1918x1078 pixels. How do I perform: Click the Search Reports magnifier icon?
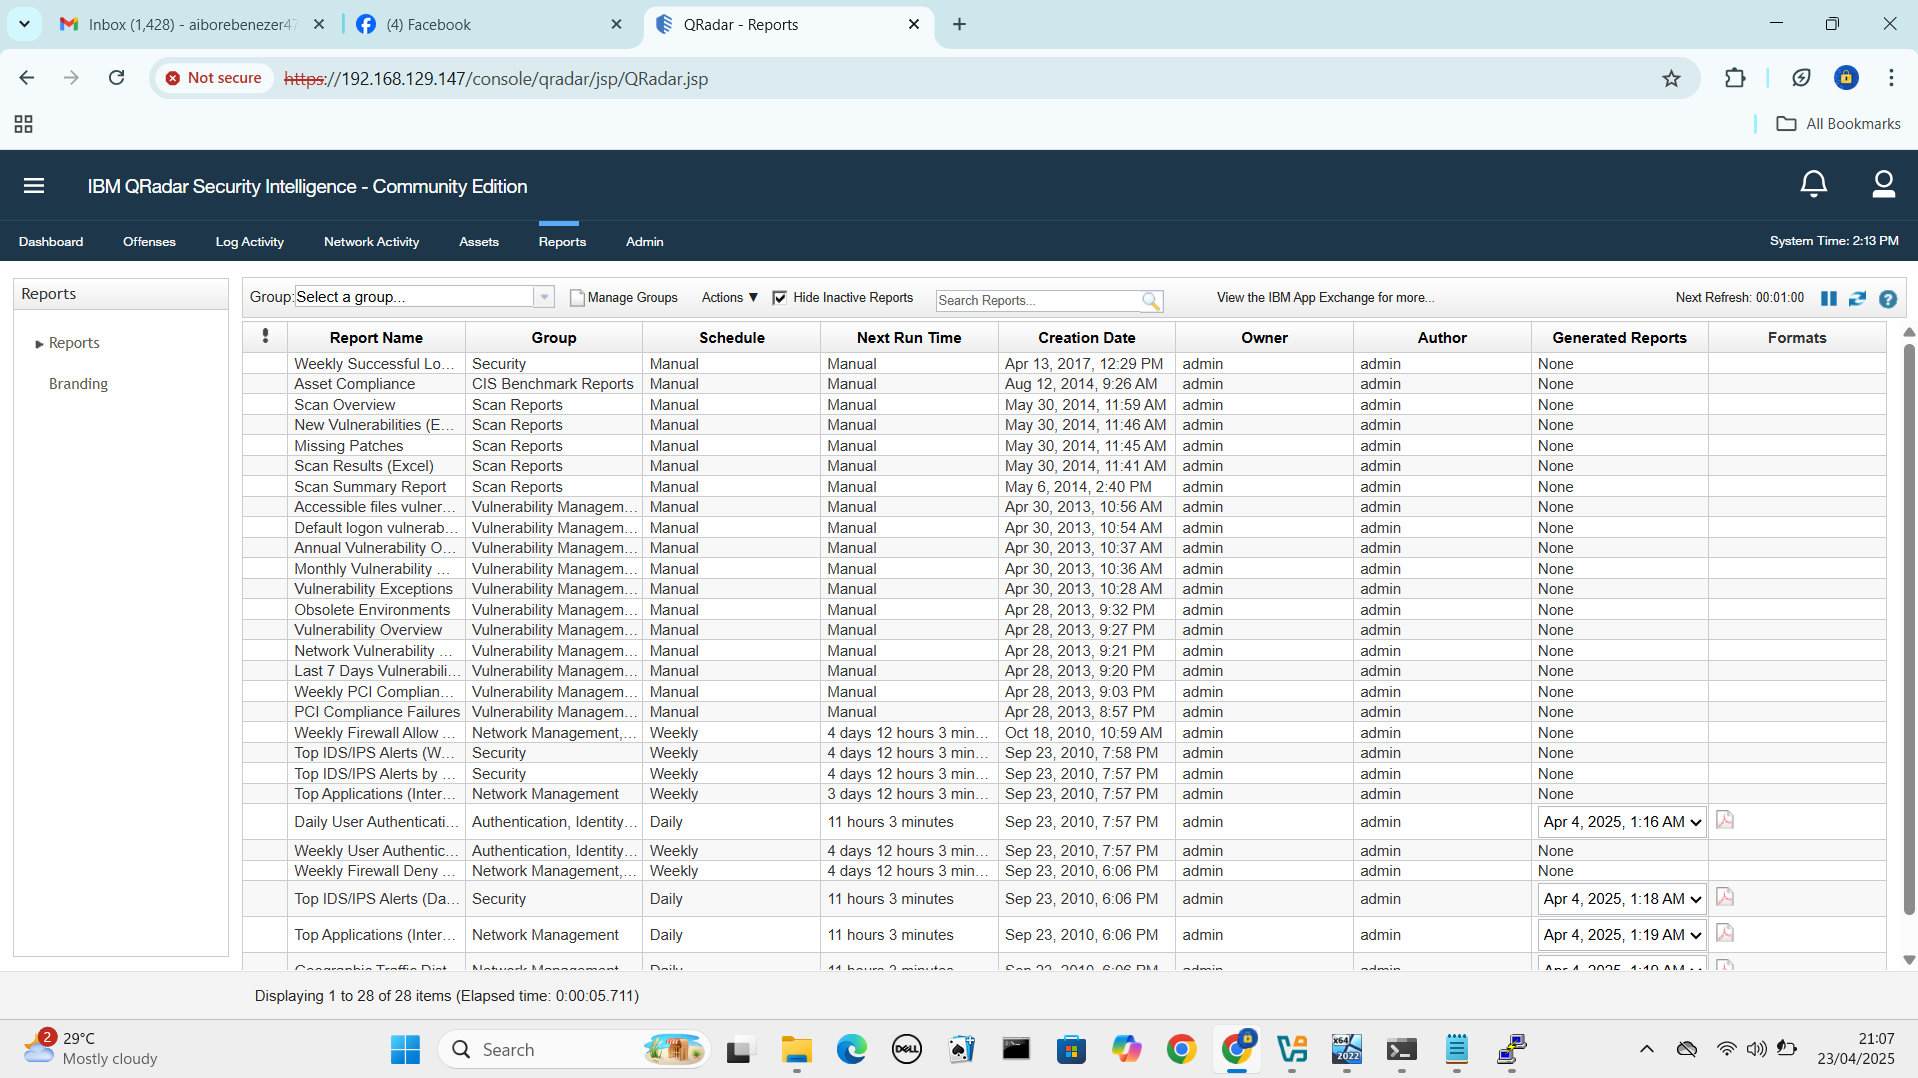1151,300
